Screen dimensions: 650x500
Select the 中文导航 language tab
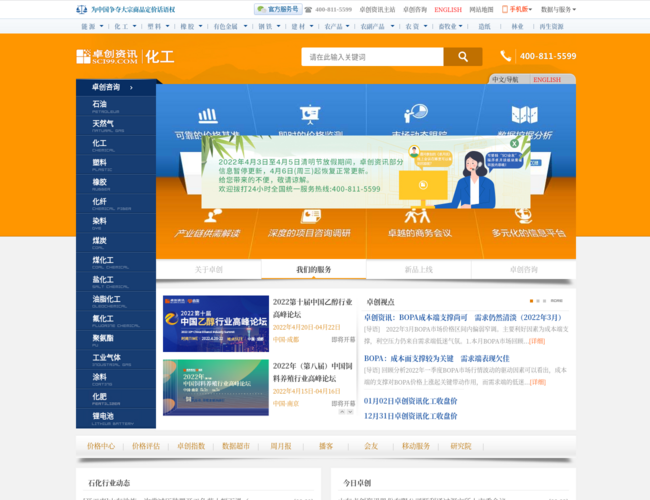[x=505, y=79]
